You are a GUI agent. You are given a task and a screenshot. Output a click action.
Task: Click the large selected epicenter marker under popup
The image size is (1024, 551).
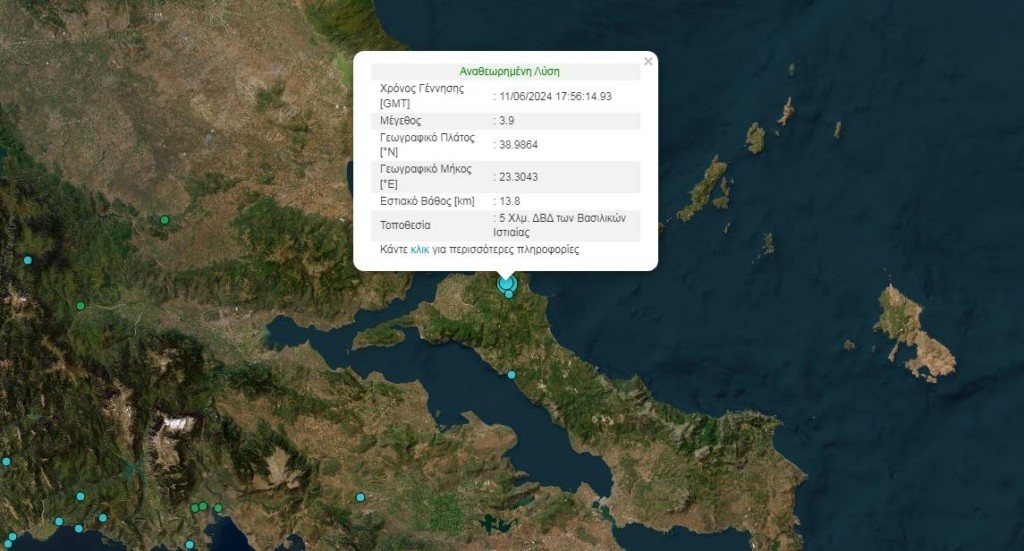pyautogui.click(x=506, y=283)
